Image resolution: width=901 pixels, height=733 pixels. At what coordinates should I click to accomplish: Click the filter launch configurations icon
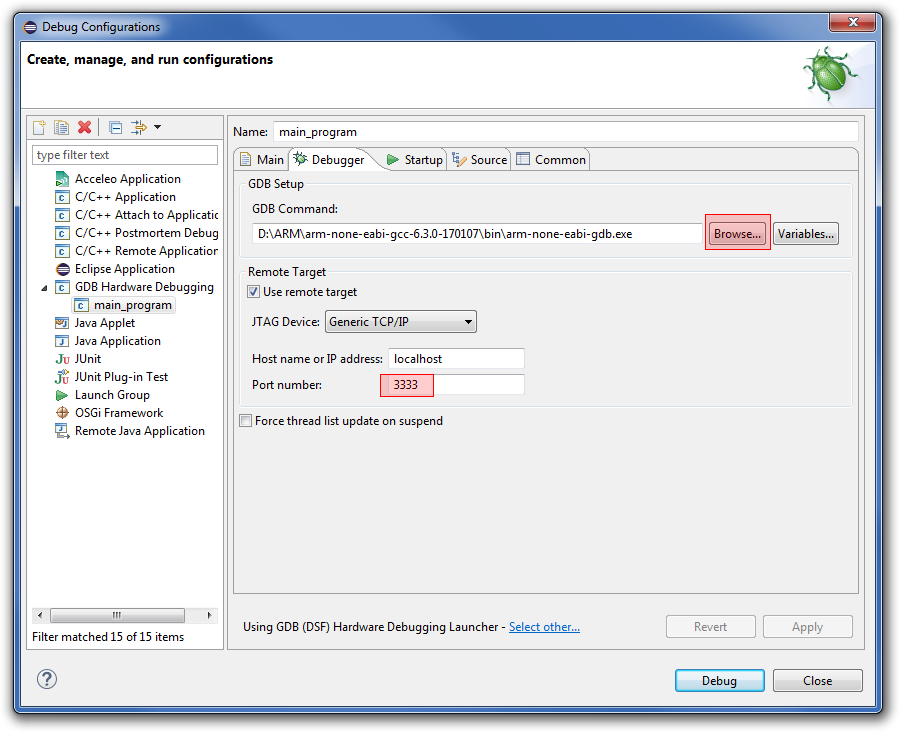[x=138, y=127]
